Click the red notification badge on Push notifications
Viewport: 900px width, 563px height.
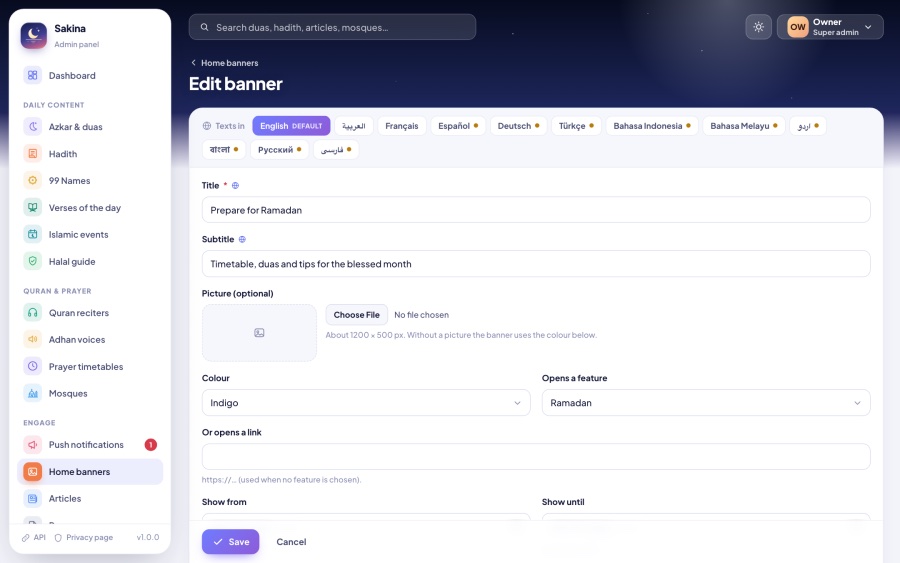[150, 445]
